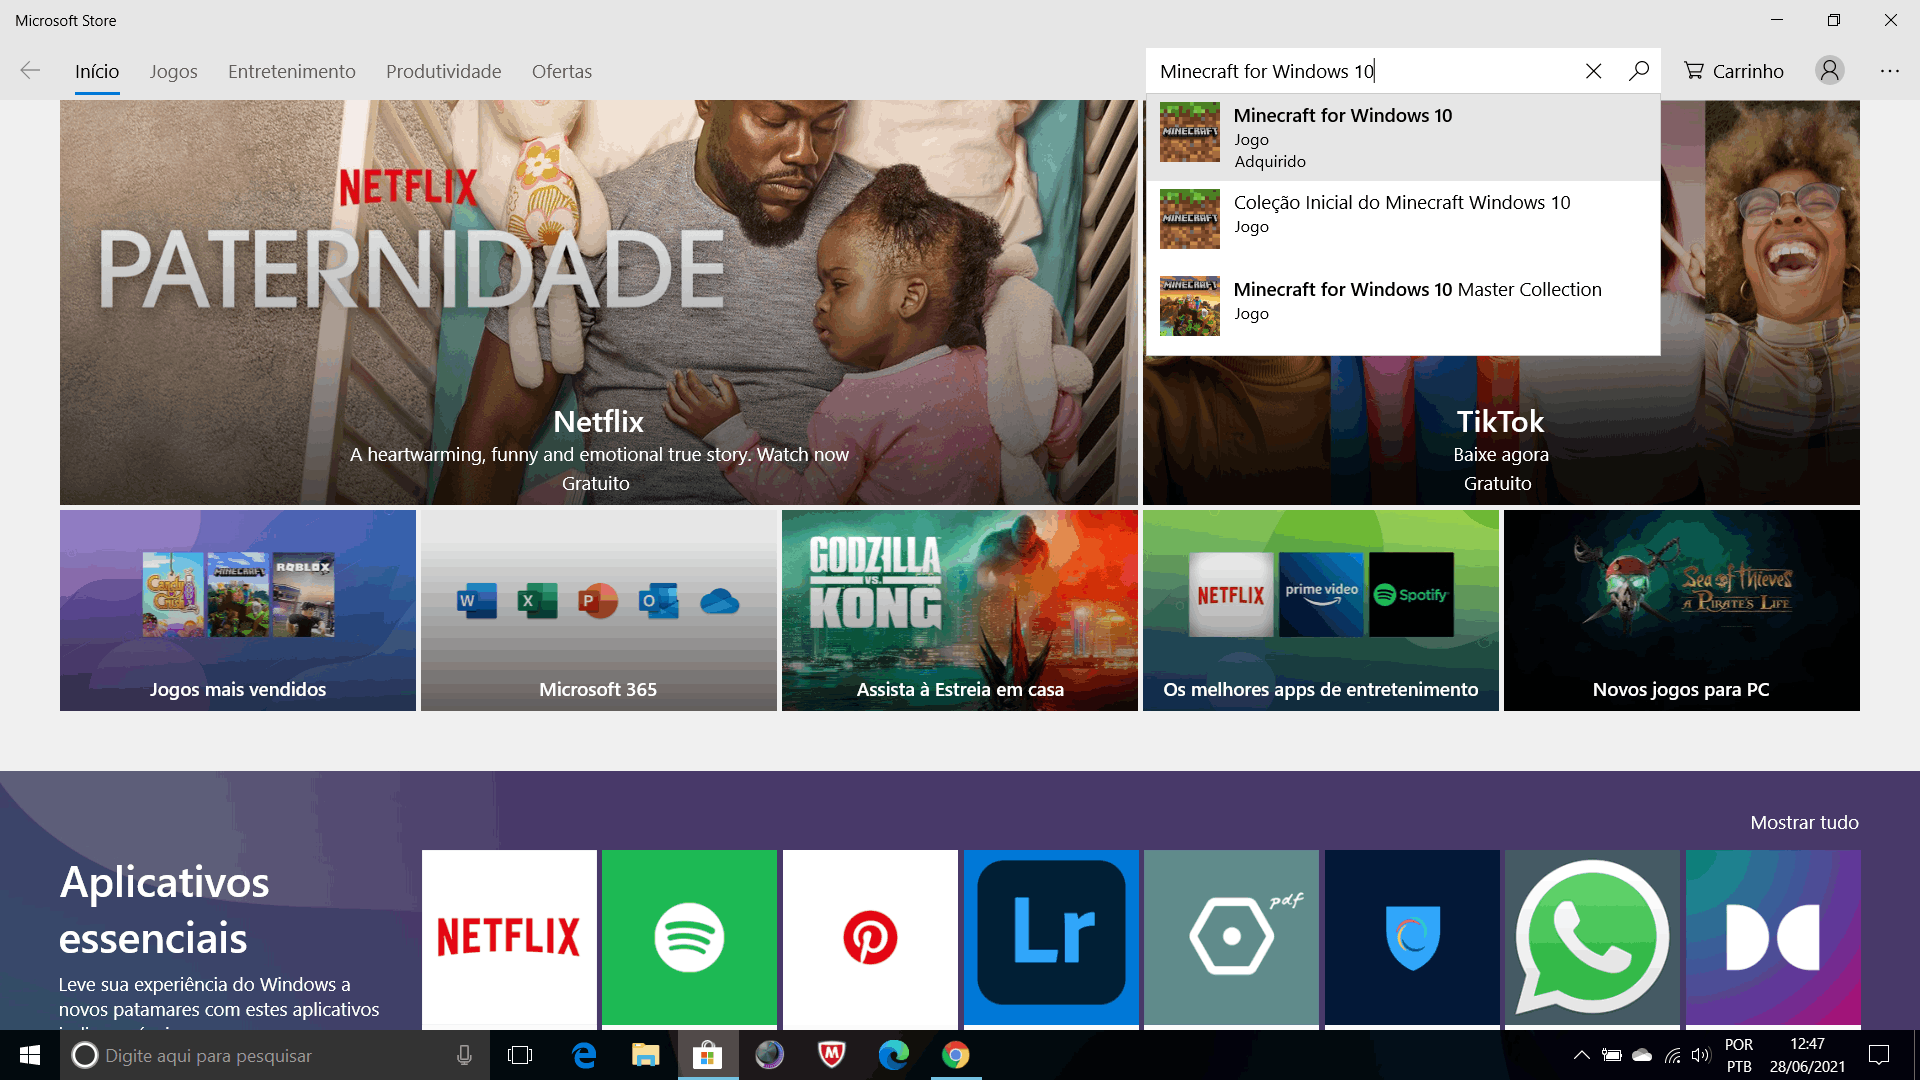Open Os melhores apps de entretenimento tile
Image resolution: width=1920 pixels, height=1080 pixels.
pyautogui.click(x=1321, y=611)
